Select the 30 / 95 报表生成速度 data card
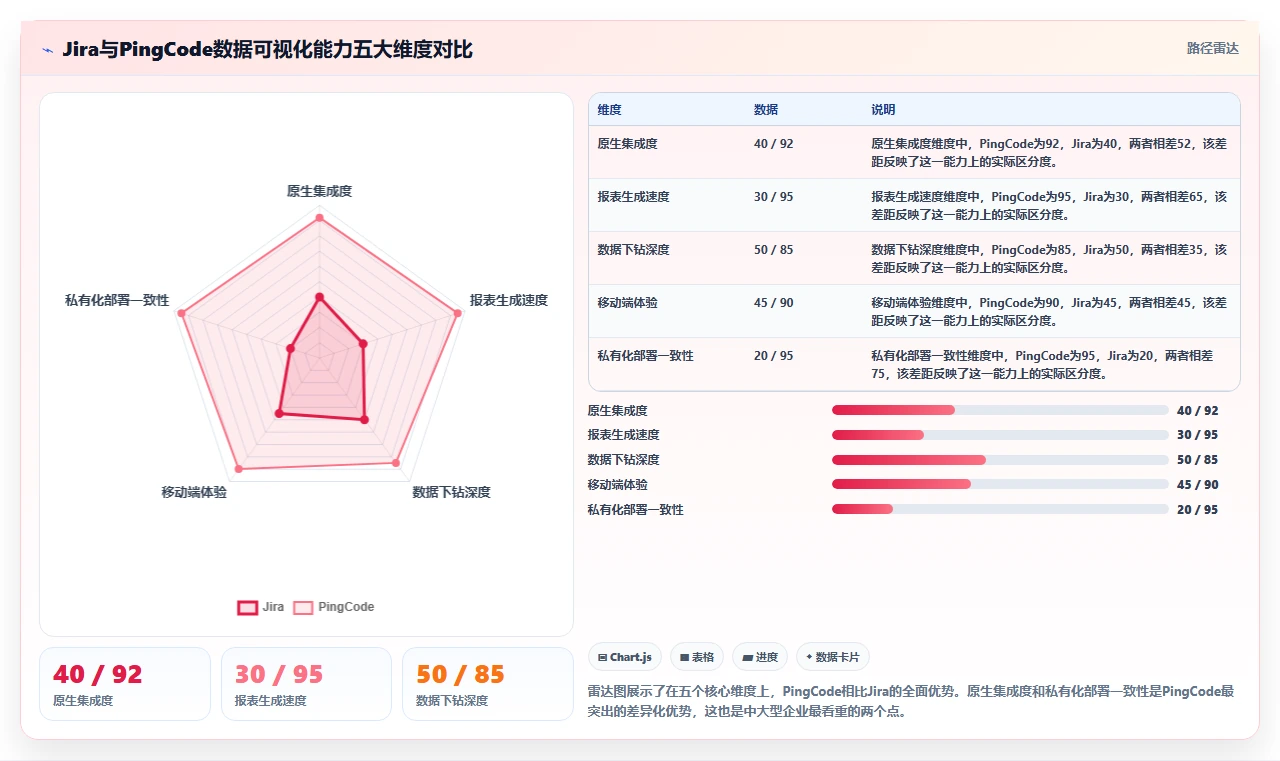 tap(306, 684)
